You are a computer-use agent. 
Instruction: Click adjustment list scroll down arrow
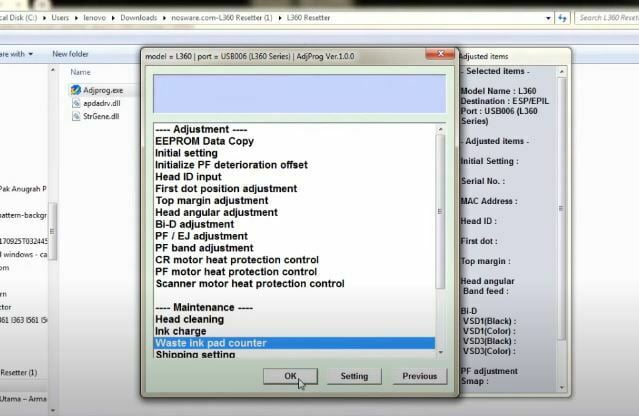pyautogui.click(x=440, y=352)
